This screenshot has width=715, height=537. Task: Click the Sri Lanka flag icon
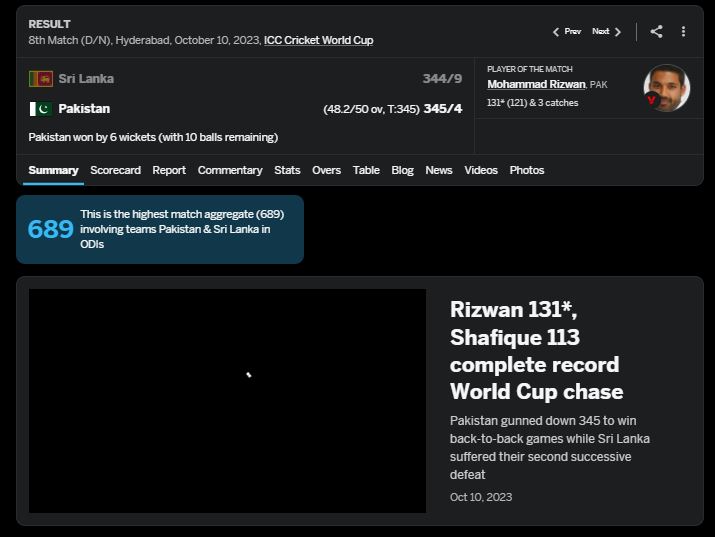40,79
